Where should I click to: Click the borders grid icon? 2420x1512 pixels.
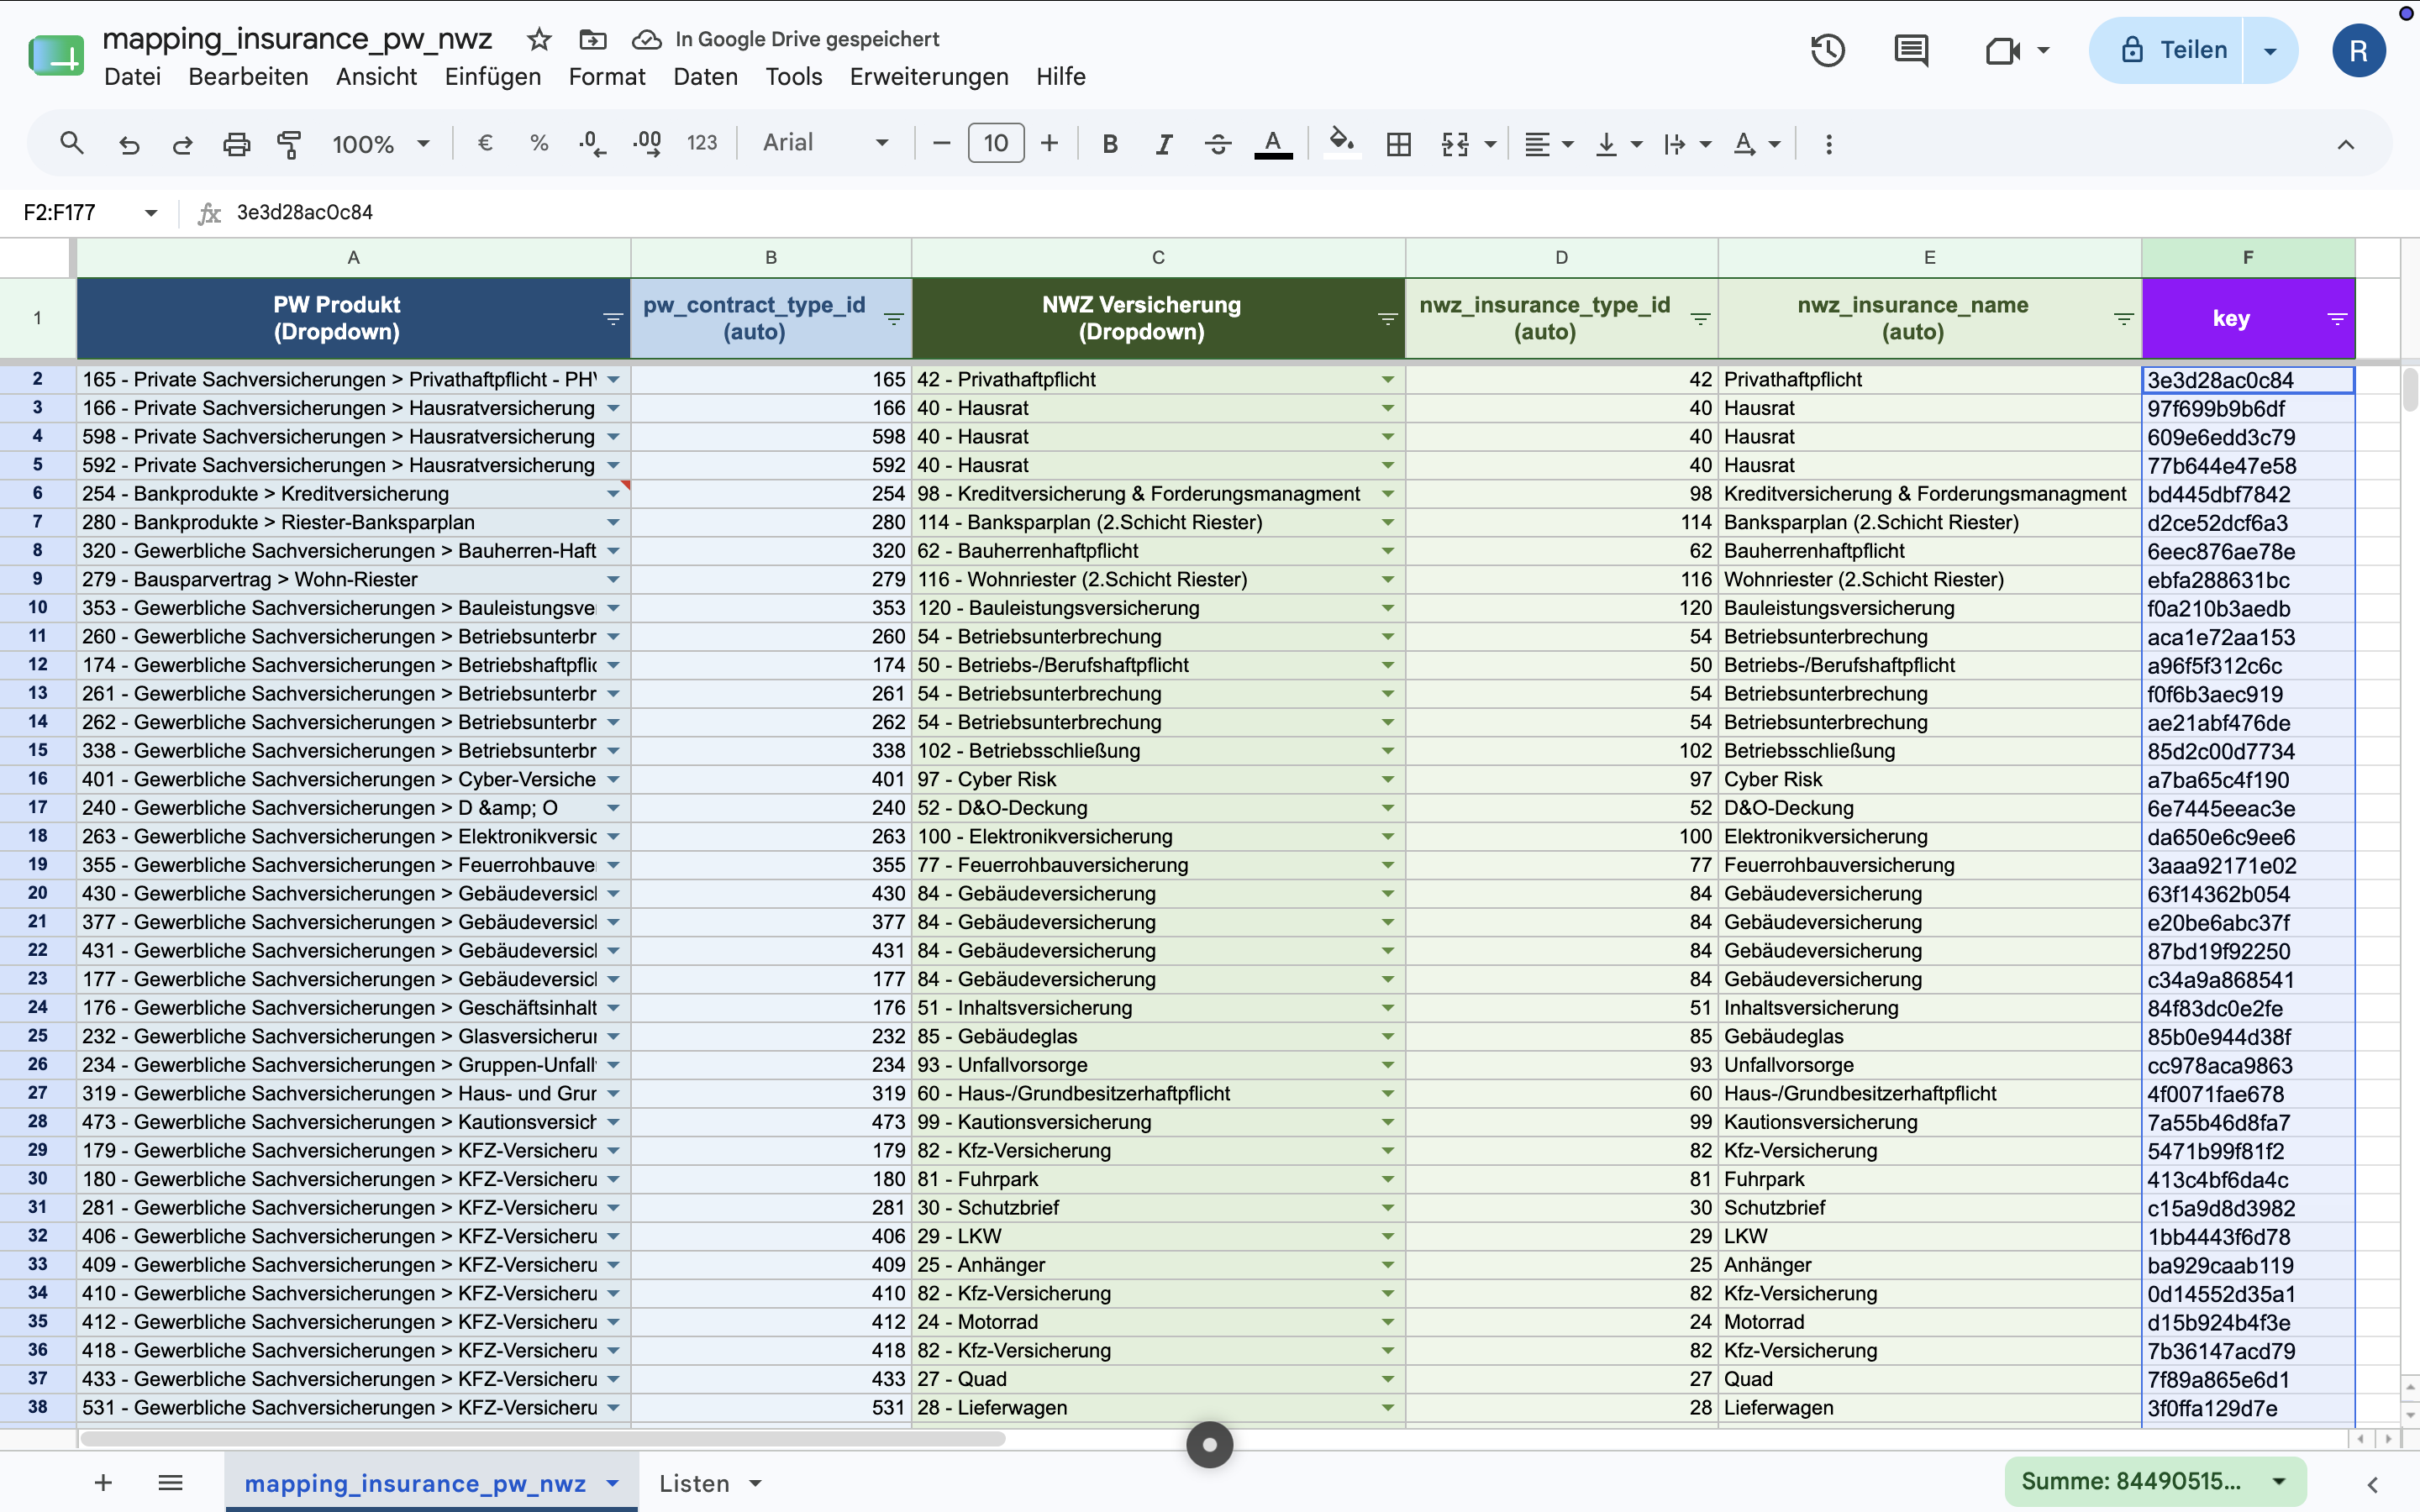[1399, 144]
